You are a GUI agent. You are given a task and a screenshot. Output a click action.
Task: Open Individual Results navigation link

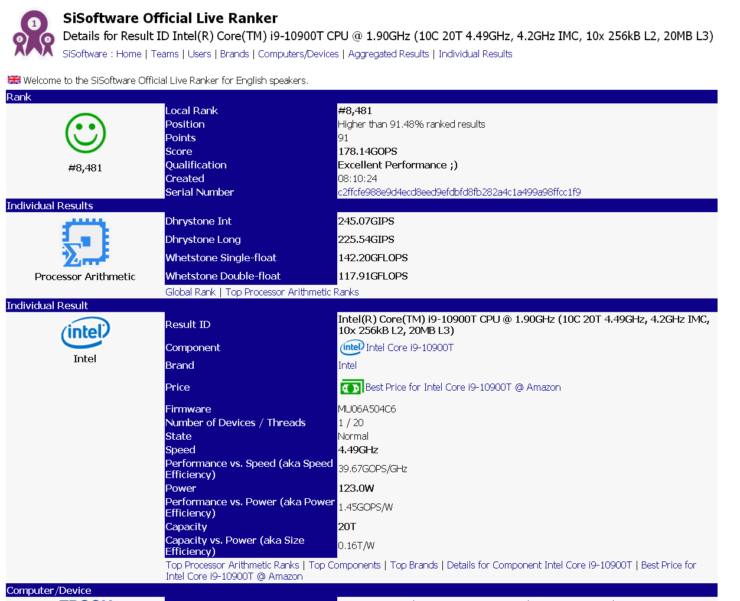tap(475, 54)
